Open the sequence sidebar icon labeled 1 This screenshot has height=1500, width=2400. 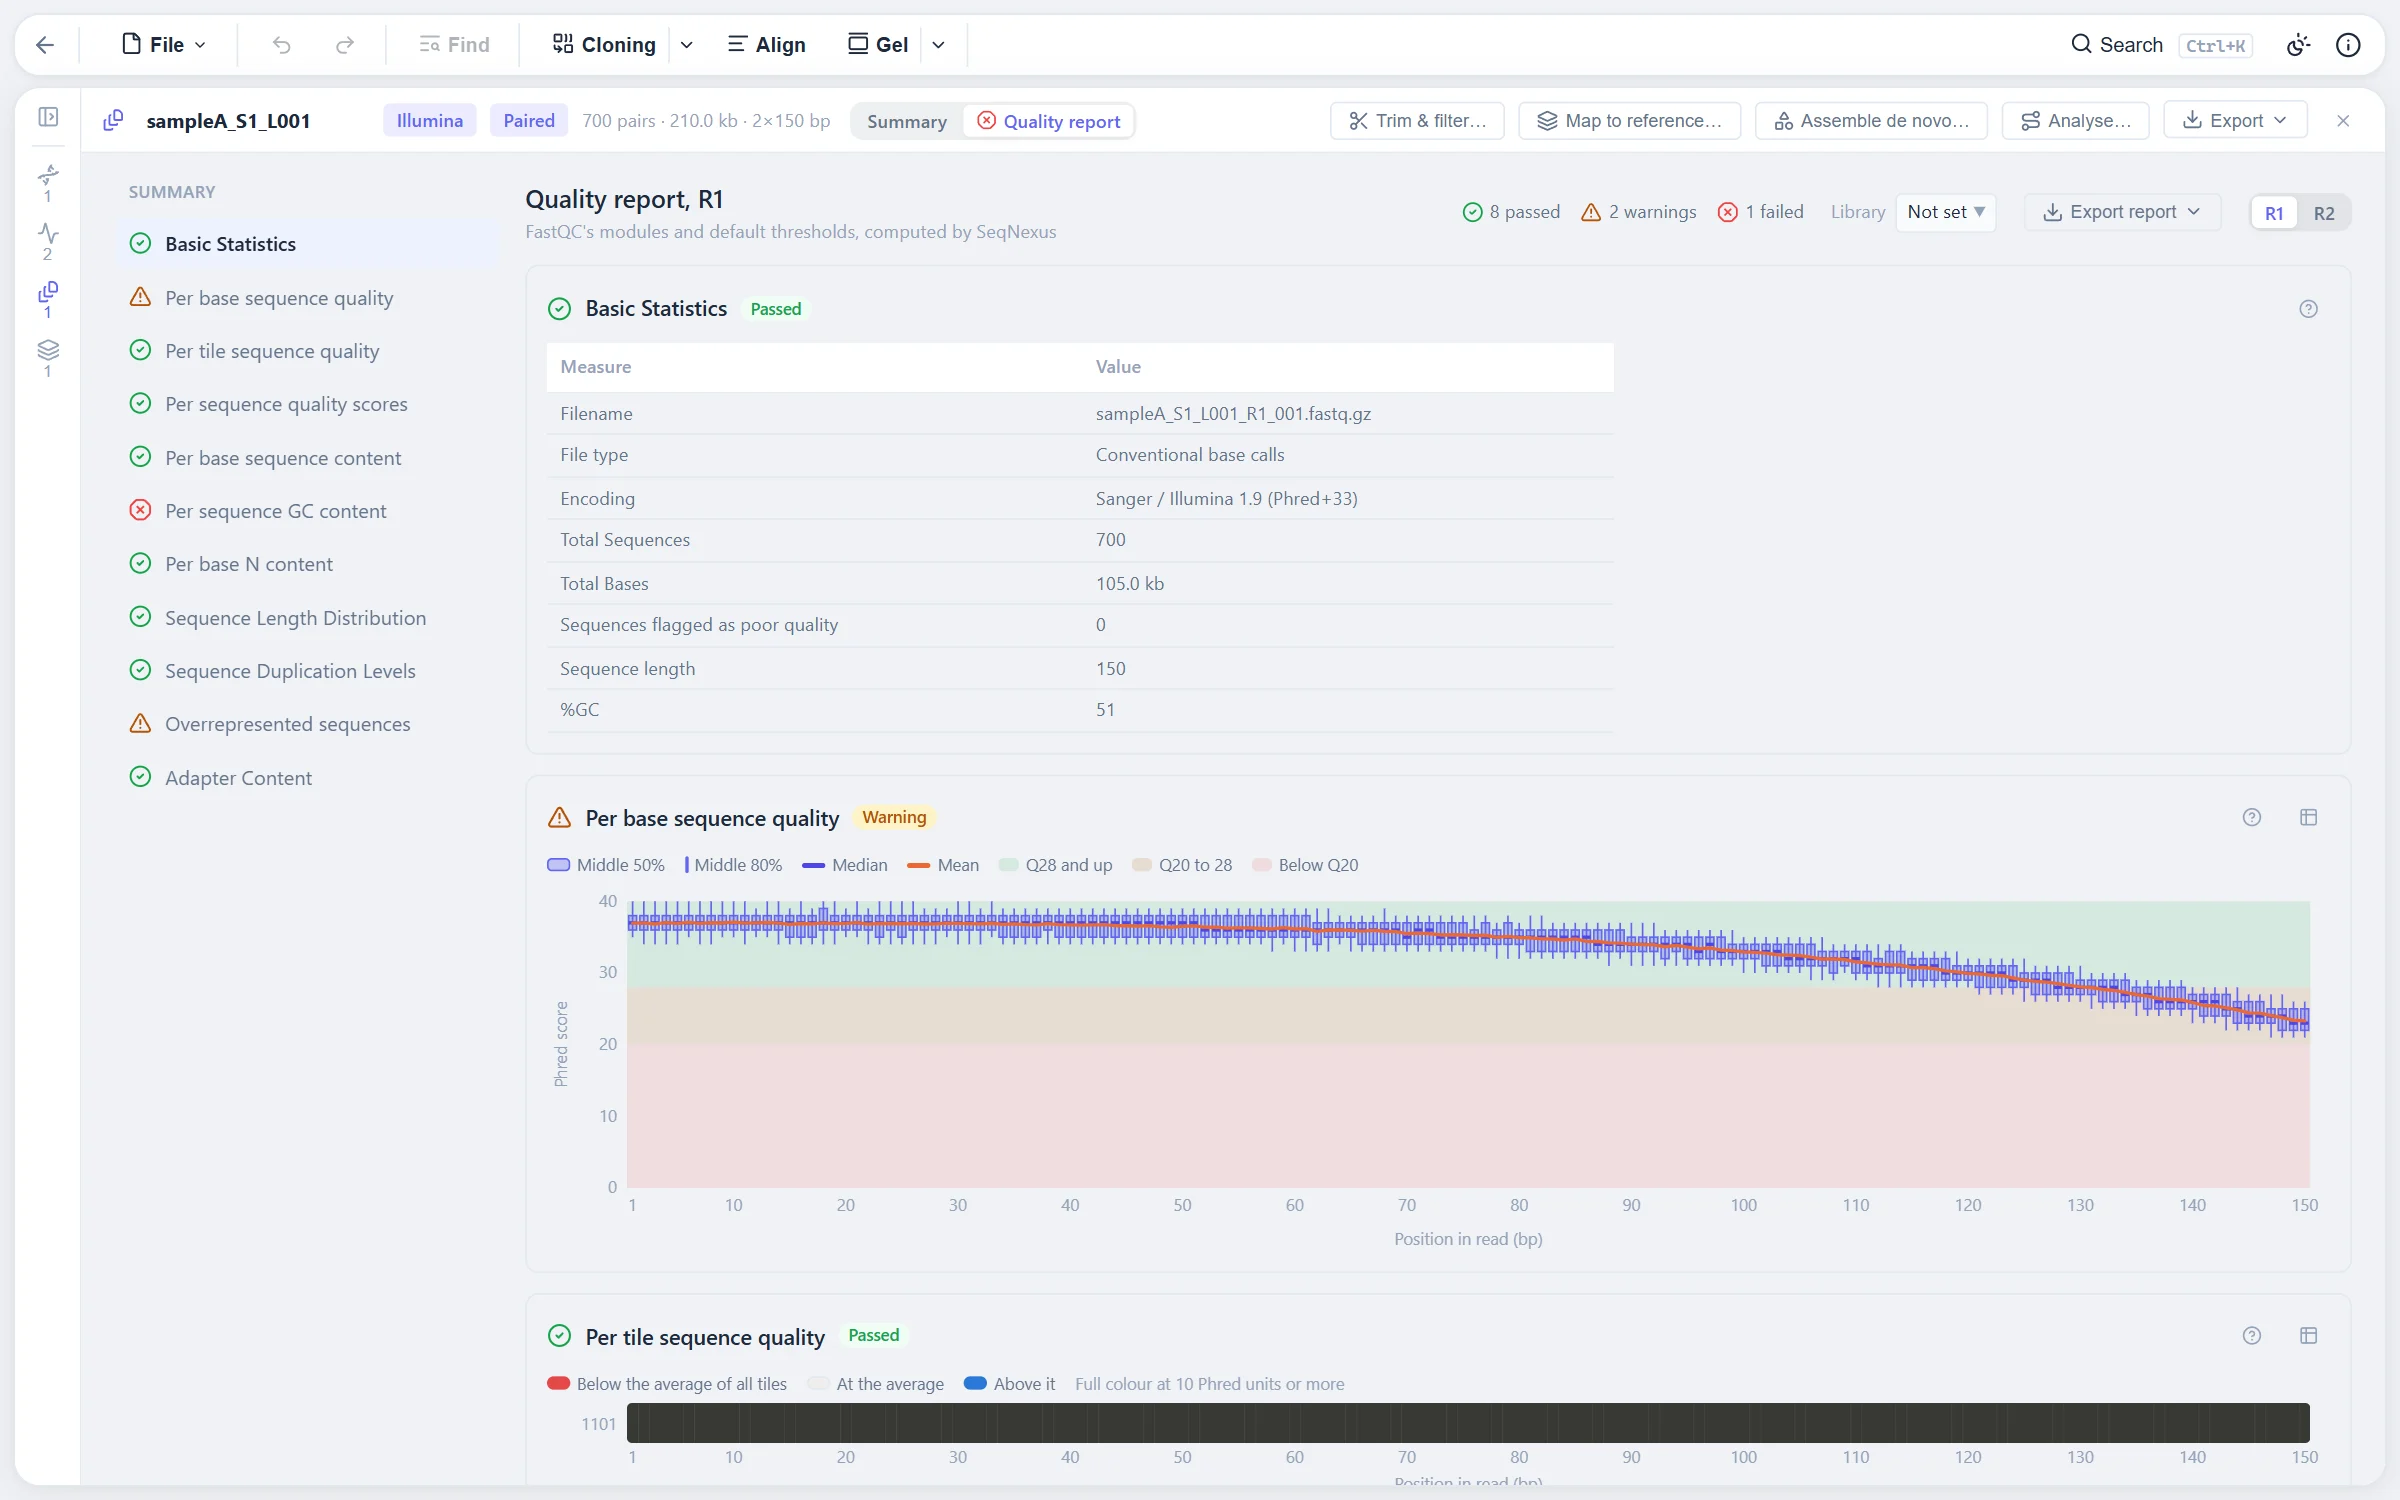pos(48,182)
